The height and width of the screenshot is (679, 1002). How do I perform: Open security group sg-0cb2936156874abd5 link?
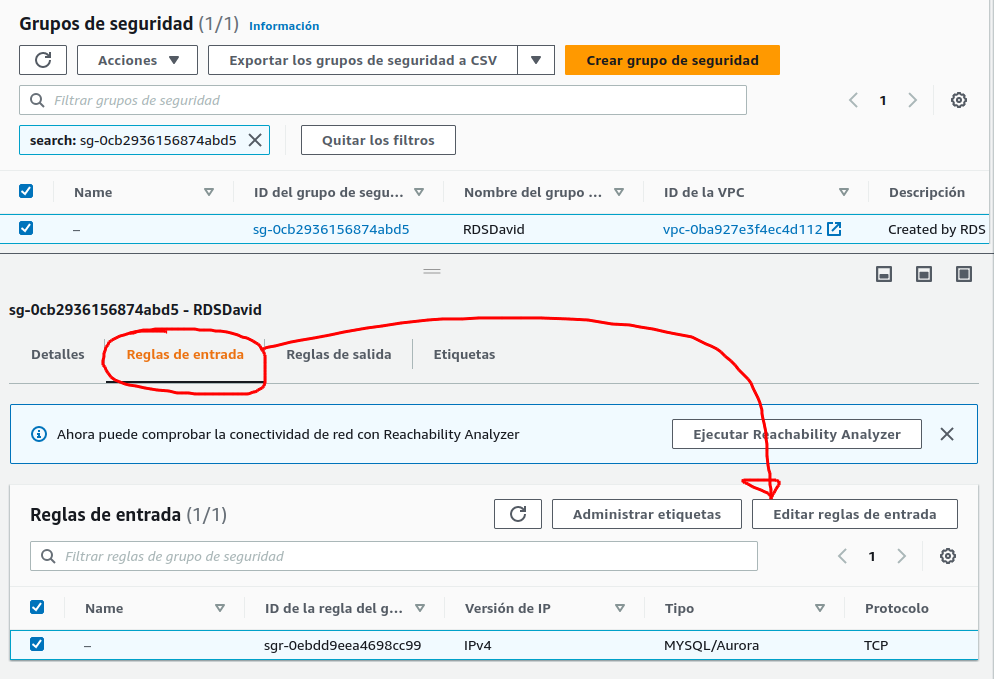331,229
